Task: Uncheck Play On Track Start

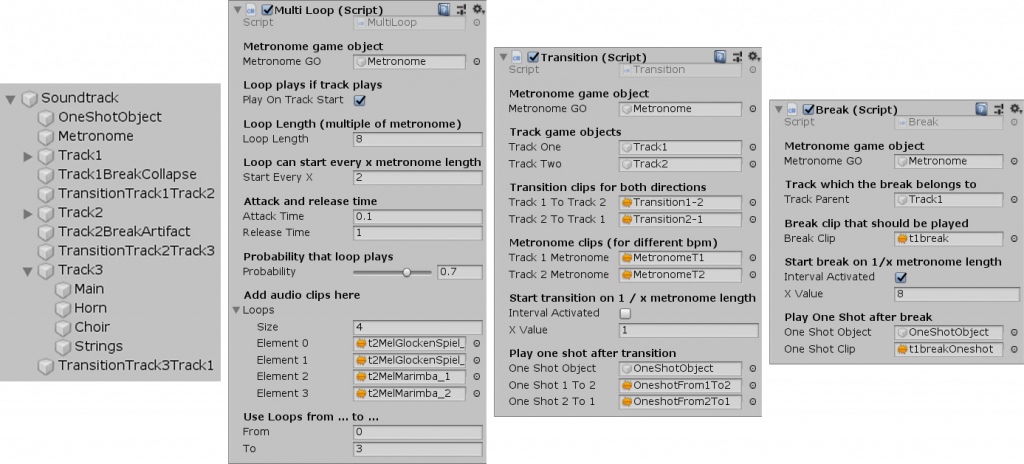Action: click(x=360, y=100)
